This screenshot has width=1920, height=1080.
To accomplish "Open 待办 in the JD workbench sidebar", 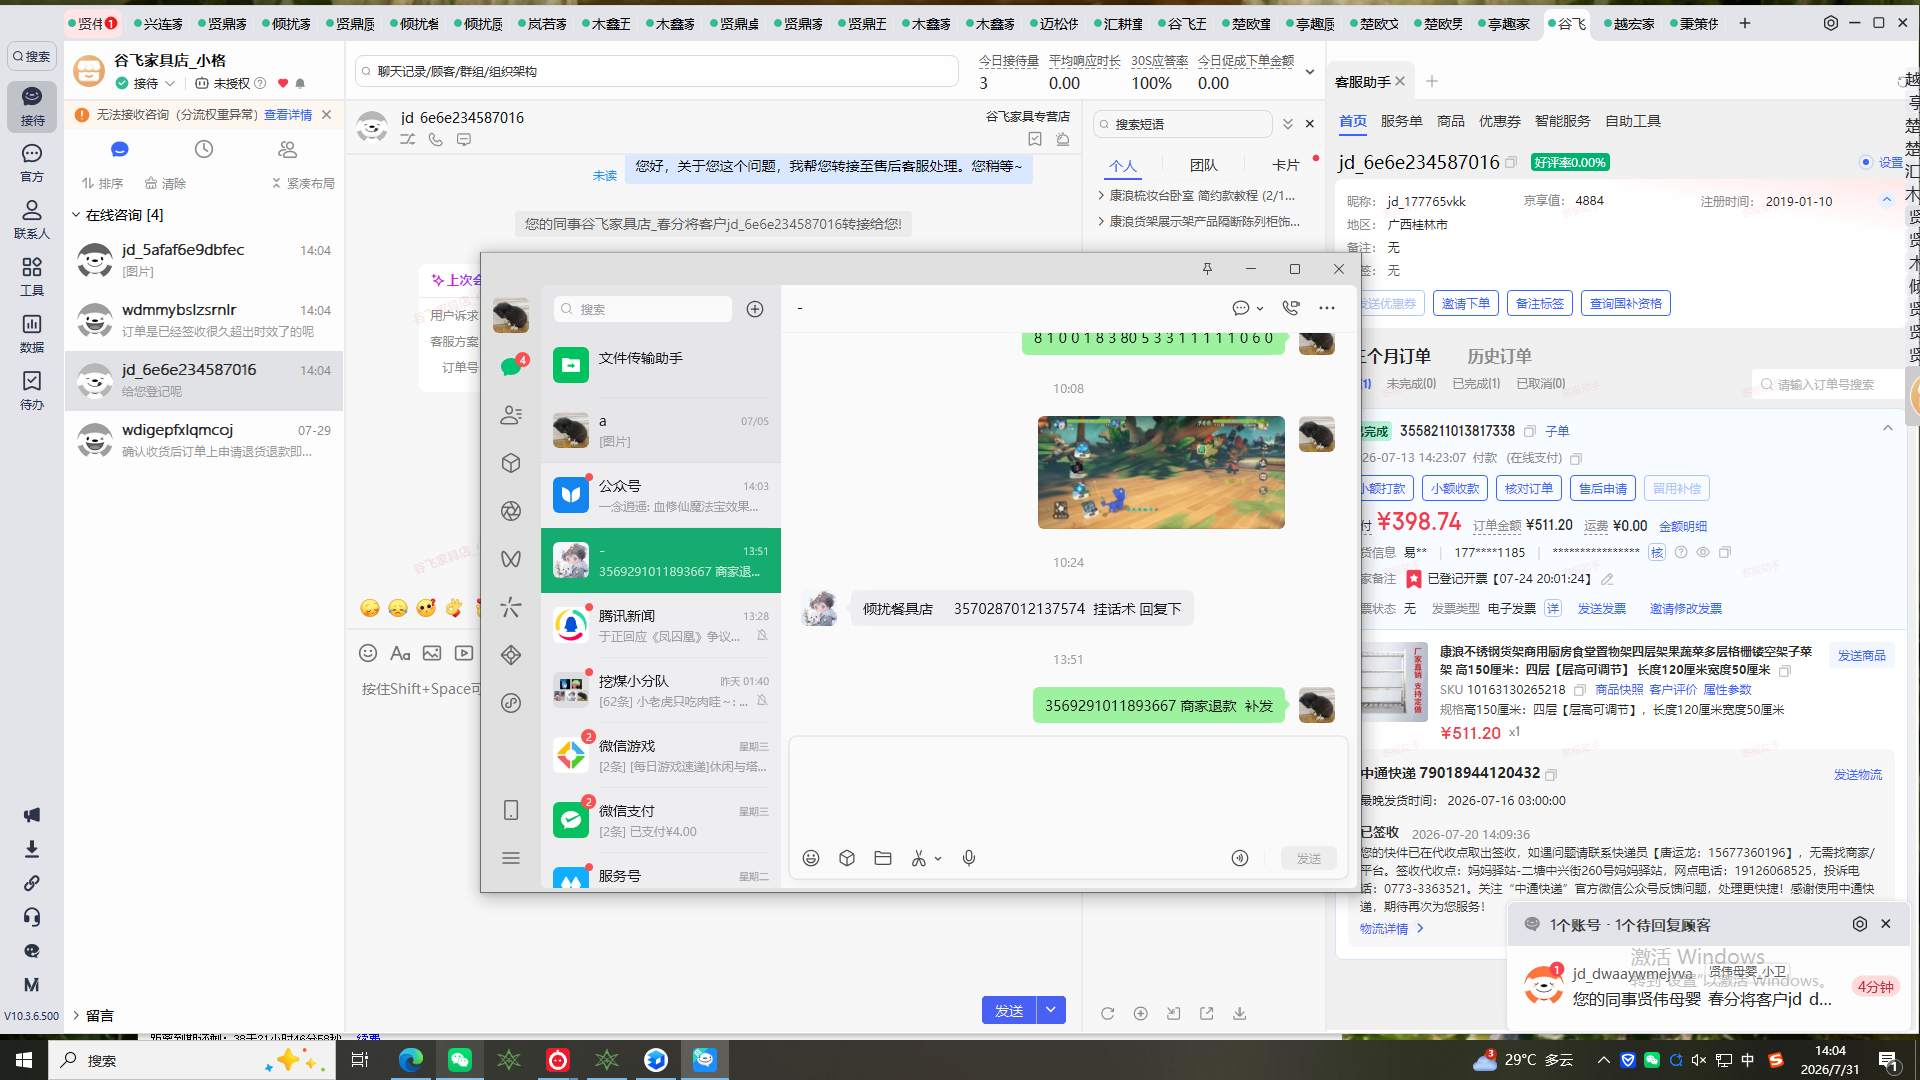I will (x=32, y=390).
